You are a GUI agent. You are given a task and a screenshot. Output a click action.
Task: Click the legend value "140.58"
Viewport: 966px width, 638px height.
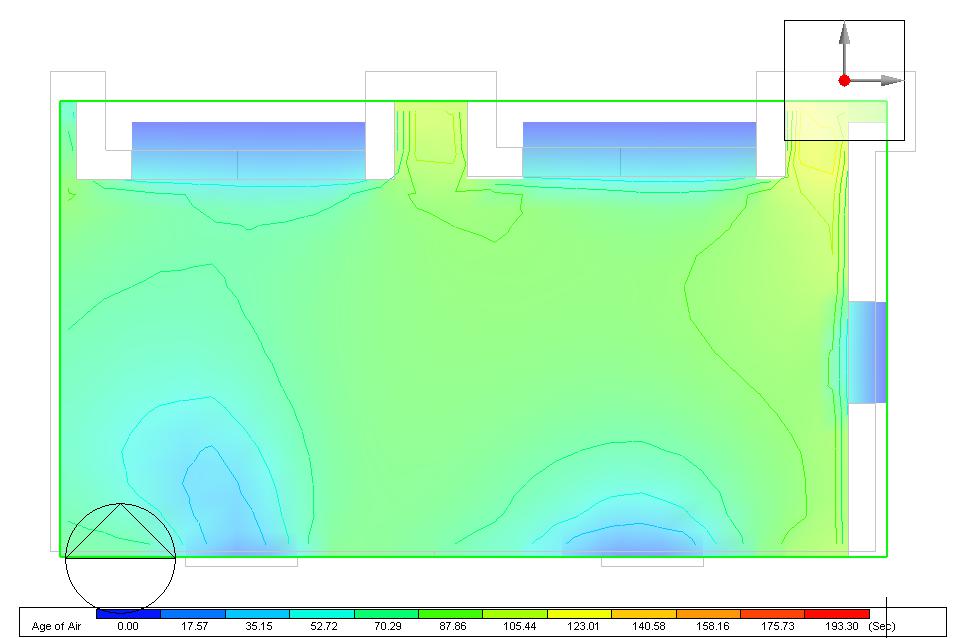pos(648,626)
